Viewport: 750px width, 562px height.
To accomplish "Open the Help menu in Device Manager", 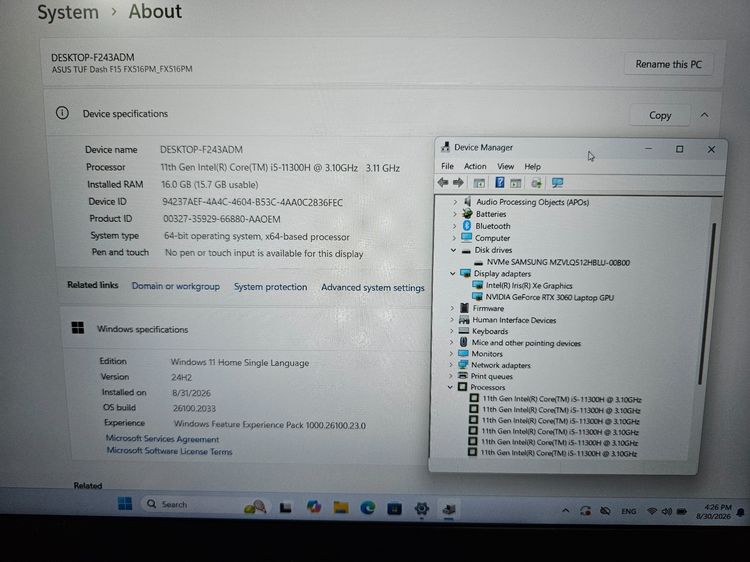I will (x=532, y=166).
